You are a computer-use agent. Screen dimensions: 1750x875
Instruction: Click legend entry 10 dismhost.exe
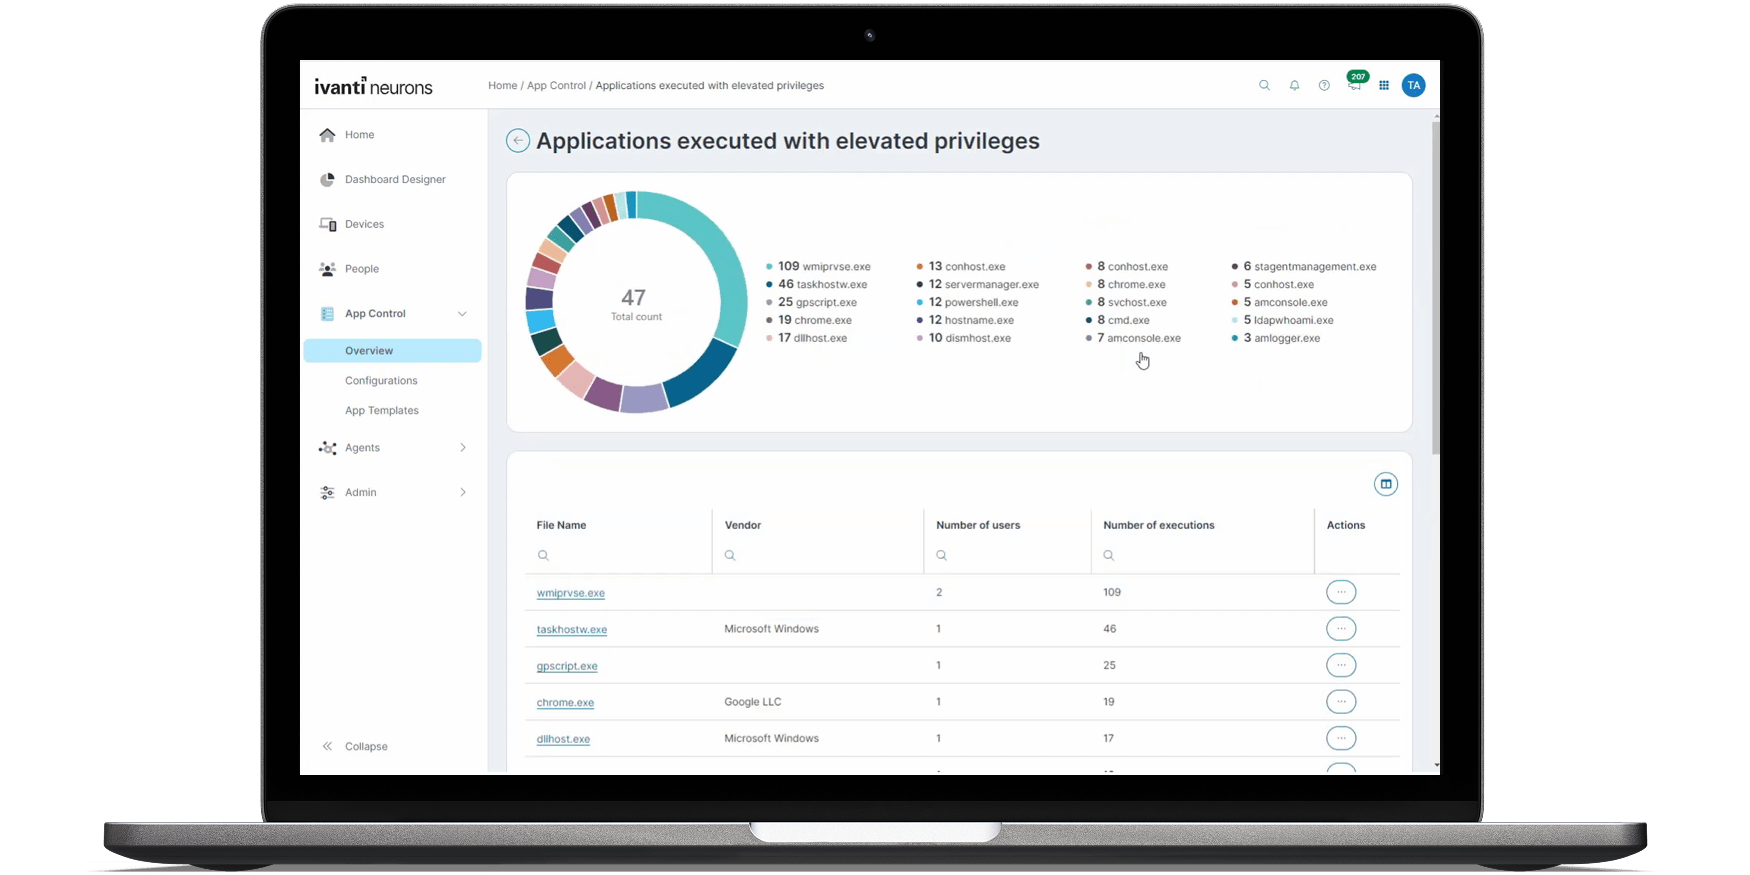963,339
